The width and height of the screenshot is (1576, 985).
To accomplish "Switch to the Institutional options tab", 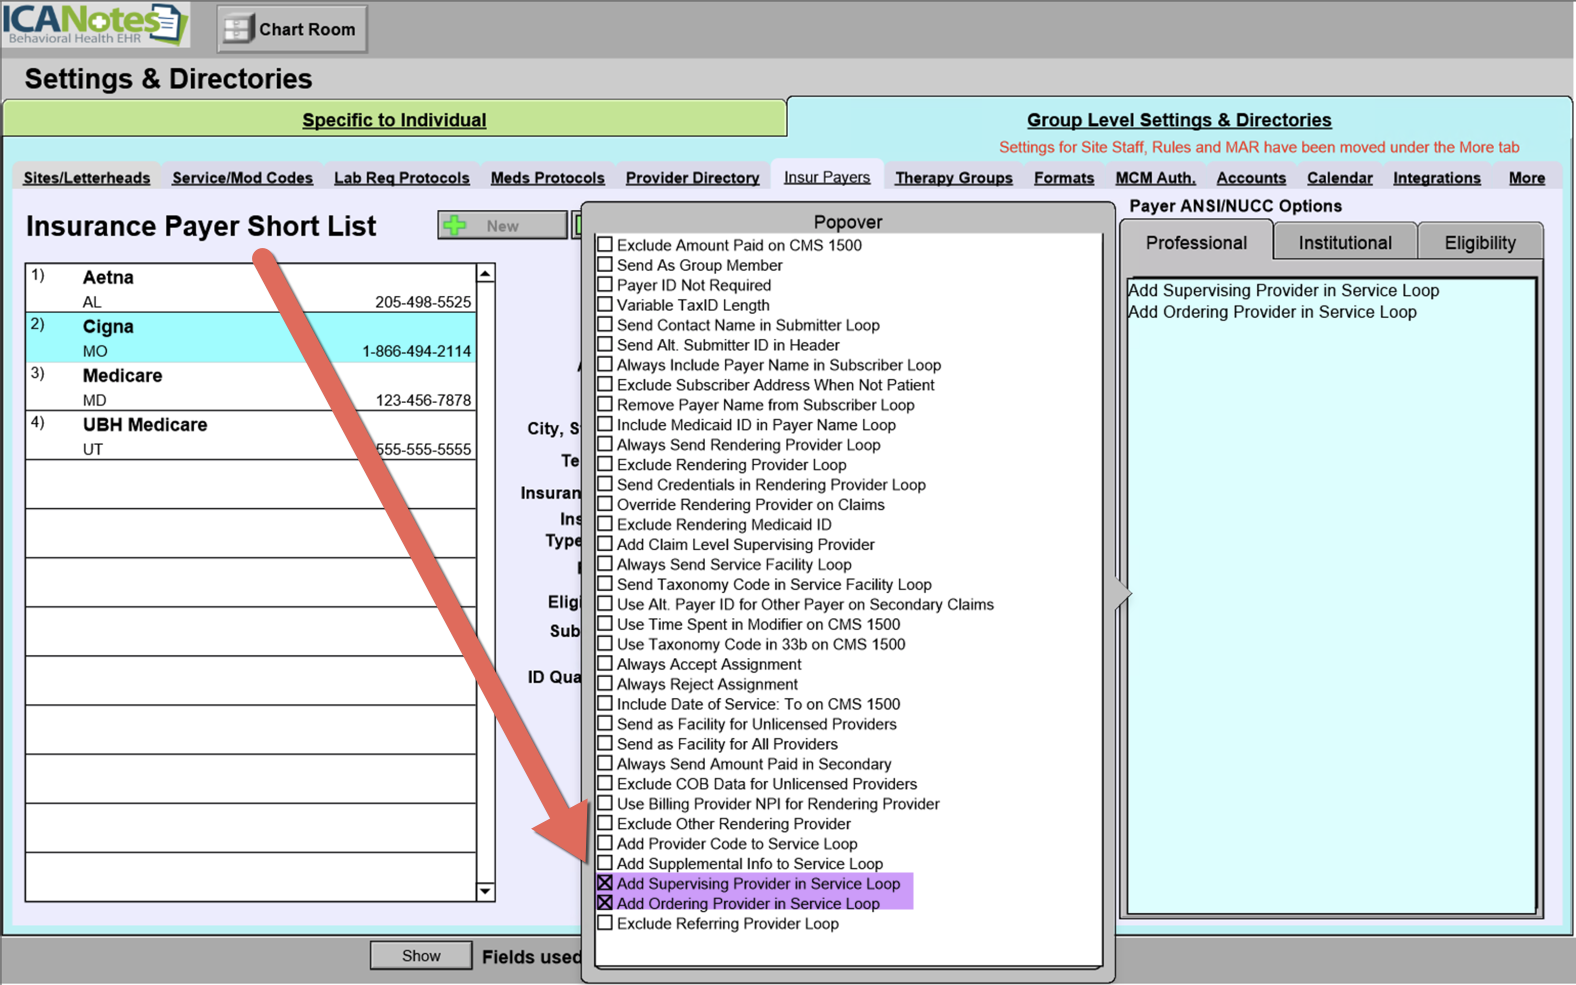I will tap(1345, 242).
